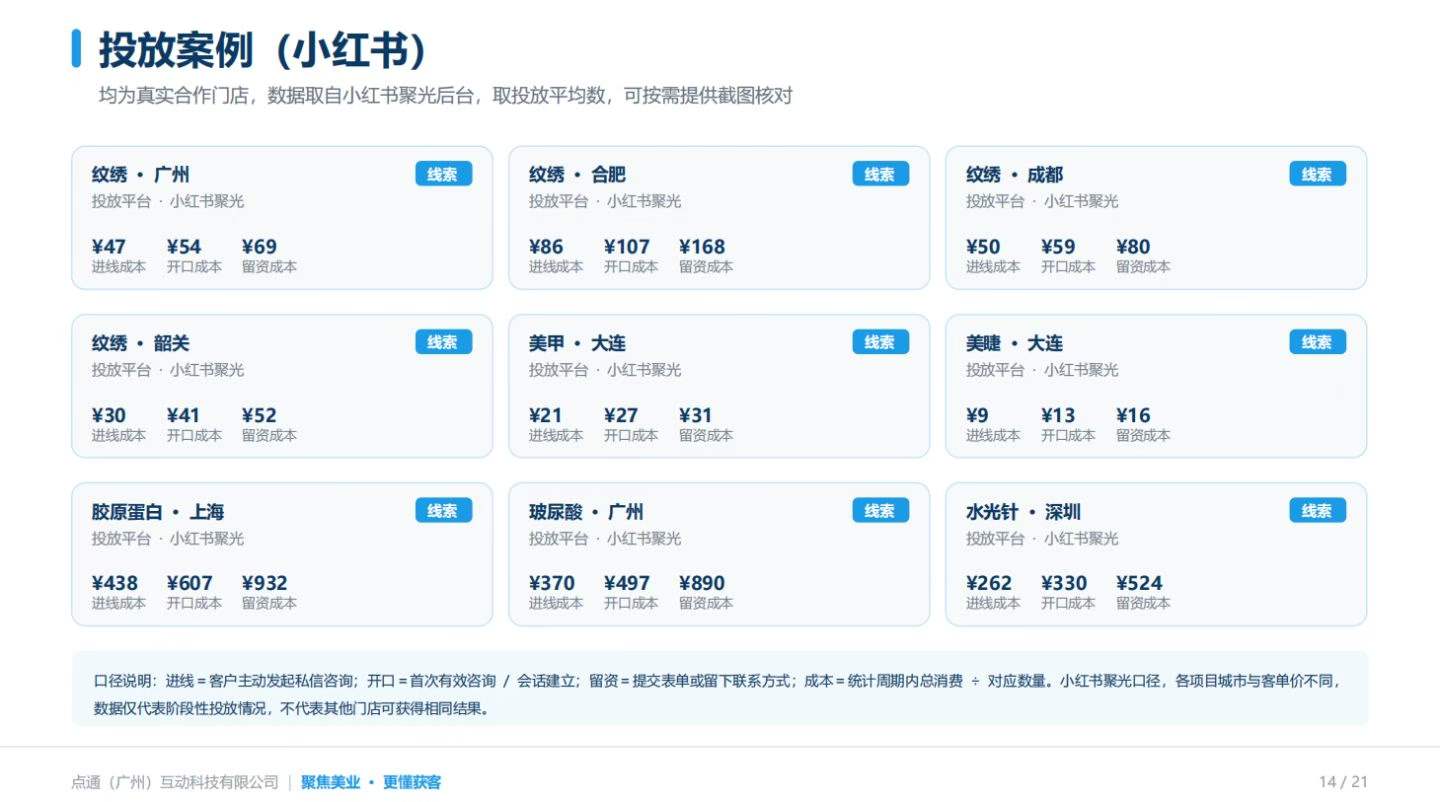
Task: Click the ¥9 进线成本 value
Action: pos(978,415)
